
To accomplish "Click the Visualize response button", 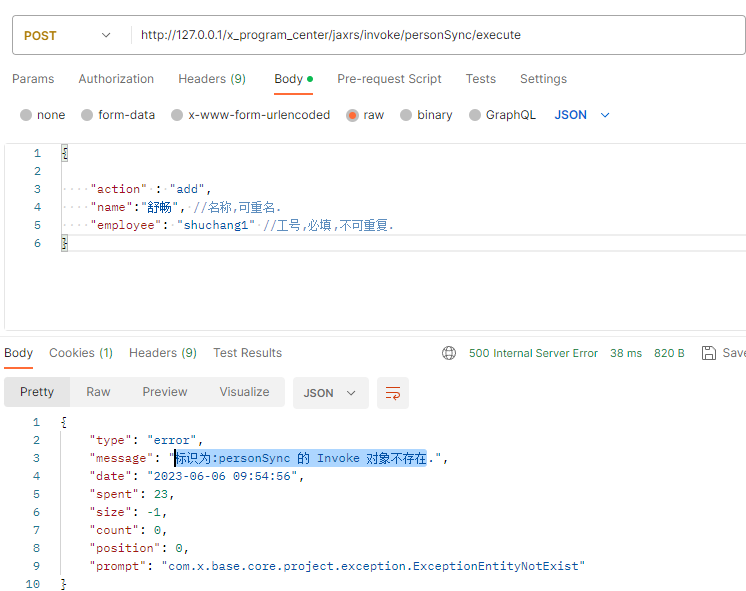I will pyautogui.click(x=244, y=392).
